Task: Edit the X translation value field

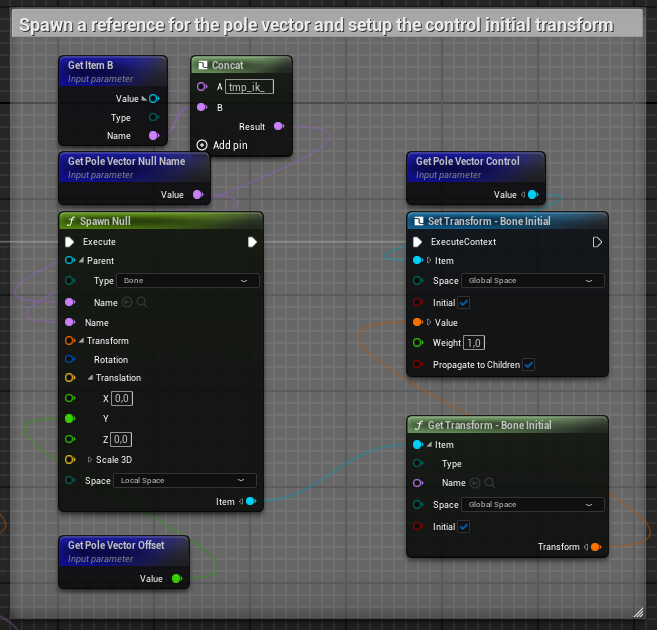Action: point(122,398)
